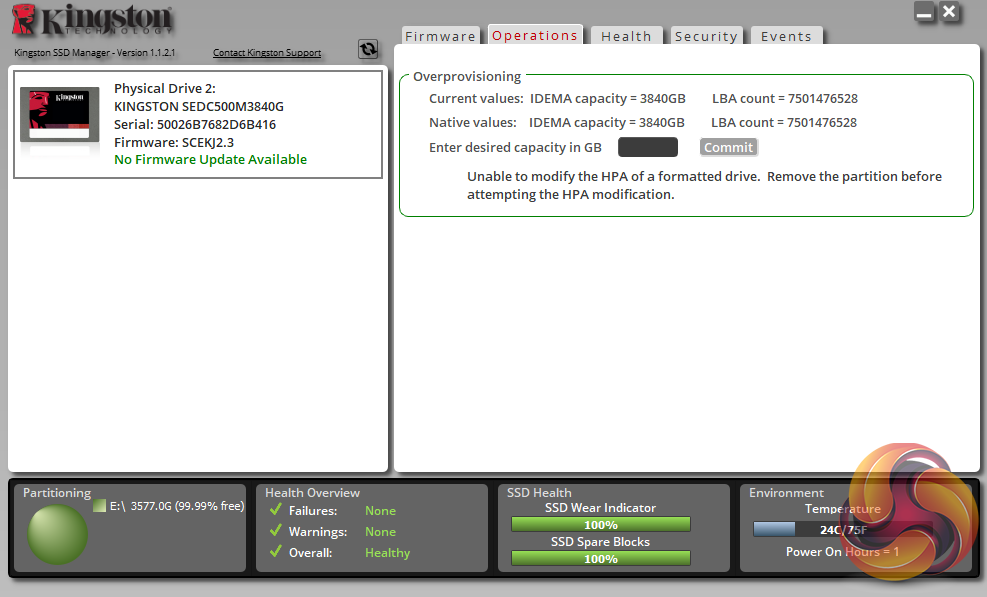Image resolution: width=987 pixels, height=597 pixels.
Task: View the Events tab
Action: [786, 36]
